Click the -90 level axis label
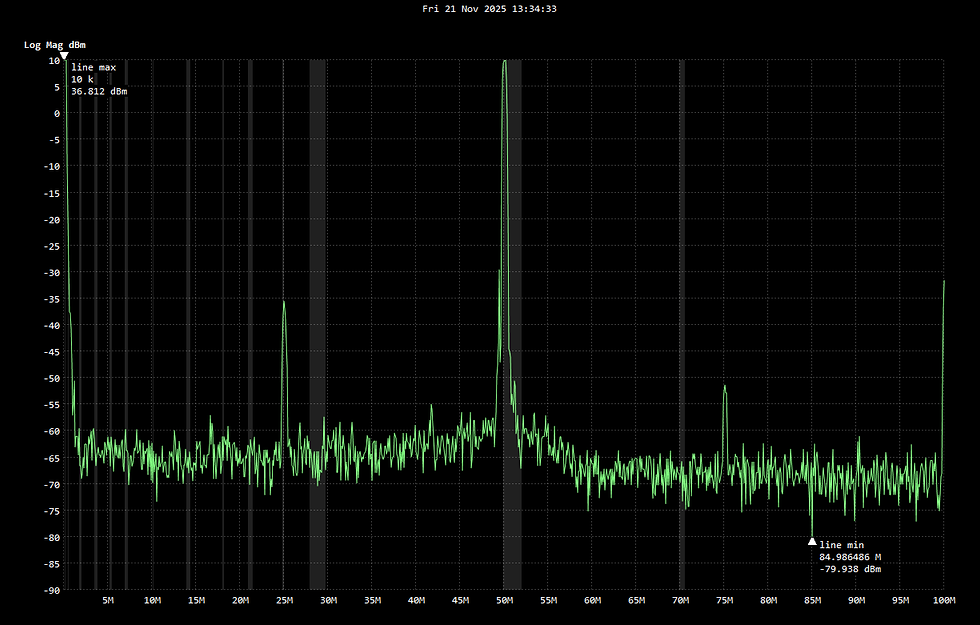 (52, 590)
